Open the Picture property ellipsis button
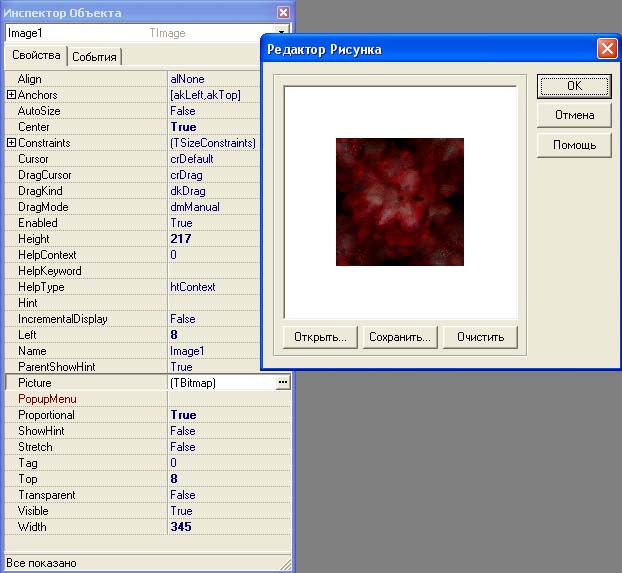The height and width of the screenshot is (573, 622). pos(282,383)
